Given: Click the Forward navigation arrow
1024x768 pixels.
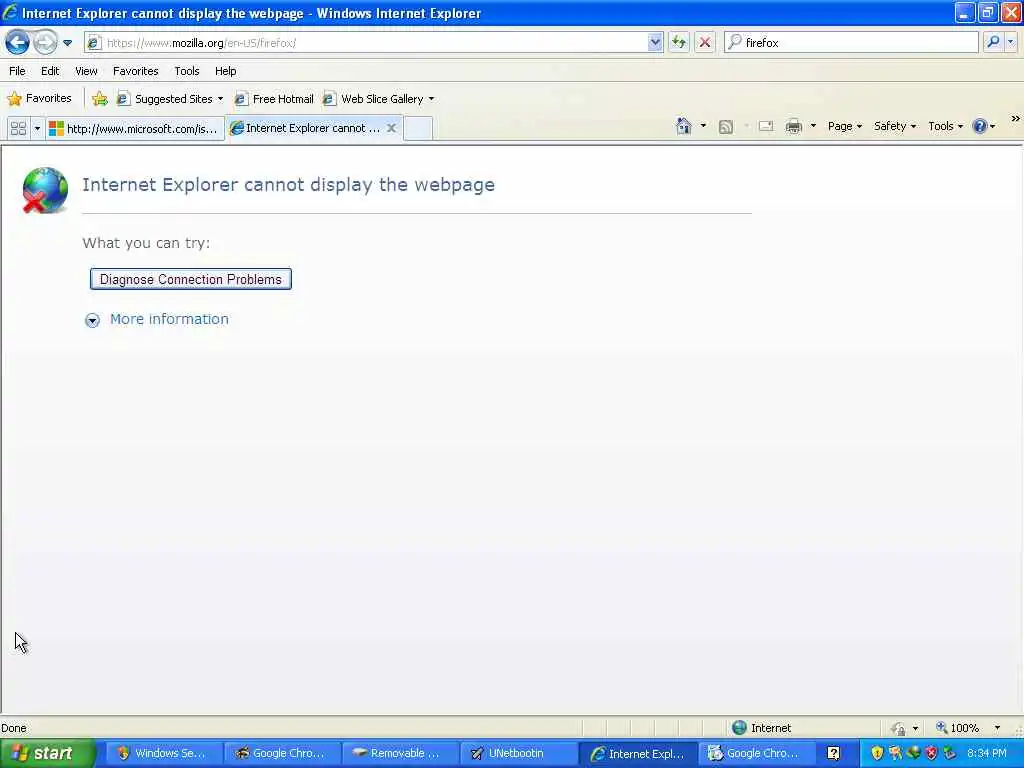Looking at the screenshot, I should [45, 42].
